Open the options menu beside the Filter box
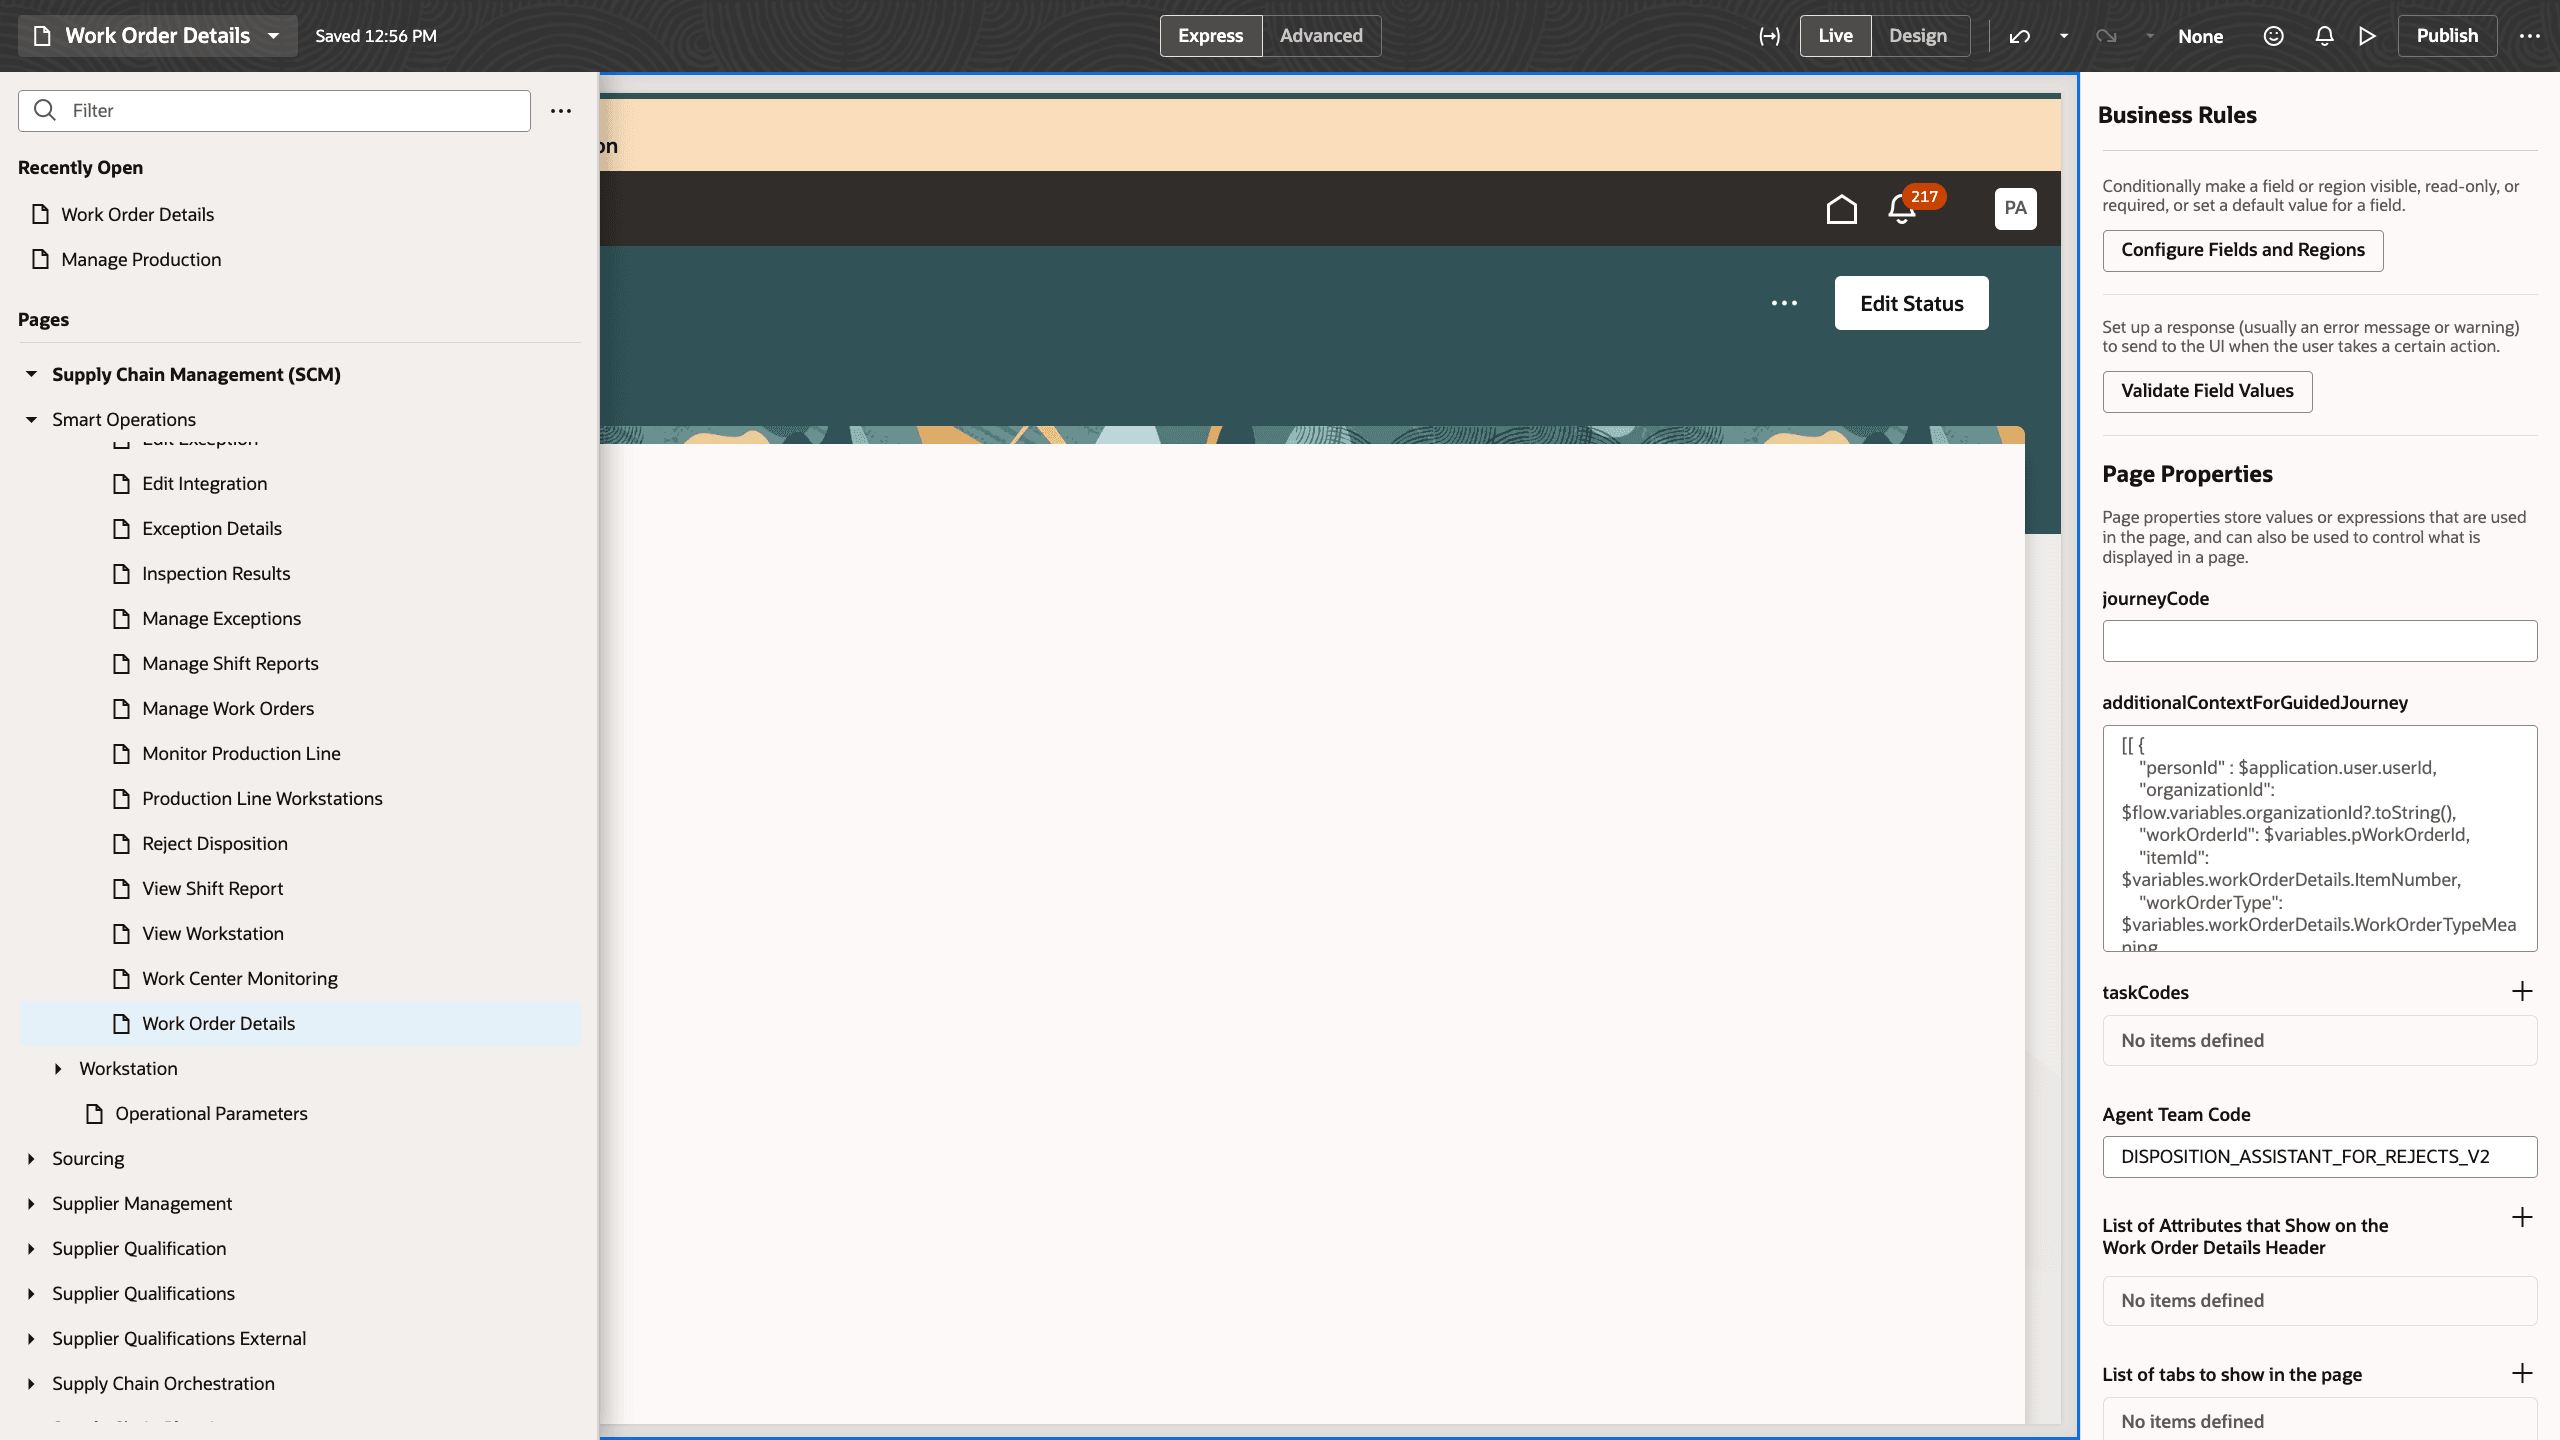 [x=560, y=111]
